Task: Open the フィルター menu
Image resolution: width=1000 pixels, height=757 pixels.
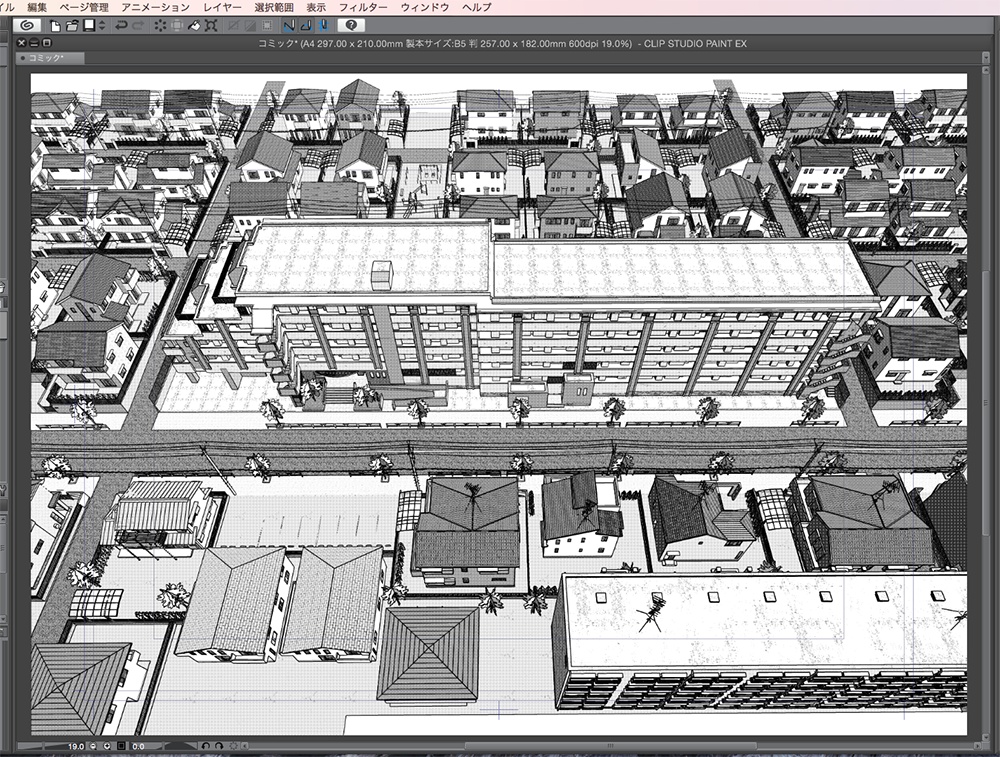Action: tap(363, 7)
